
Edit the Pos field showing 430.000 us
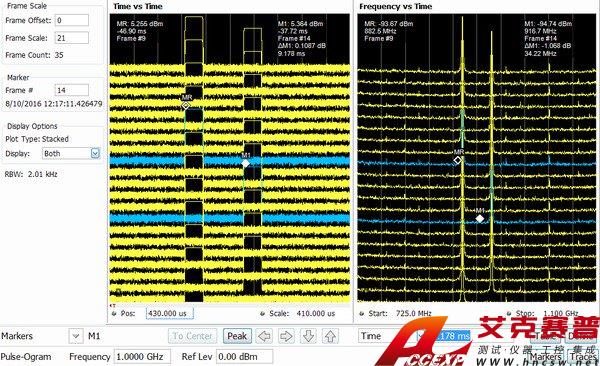click(x=170, y=313)
